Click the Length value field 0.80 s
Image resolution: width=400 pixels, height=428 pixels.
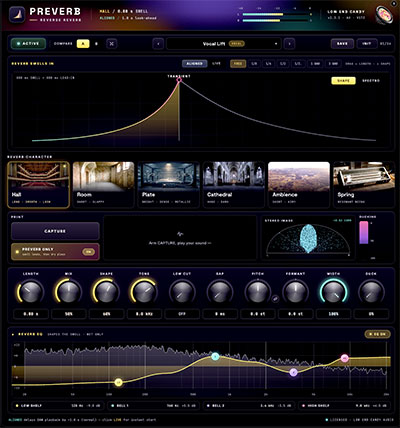[31, 314]
